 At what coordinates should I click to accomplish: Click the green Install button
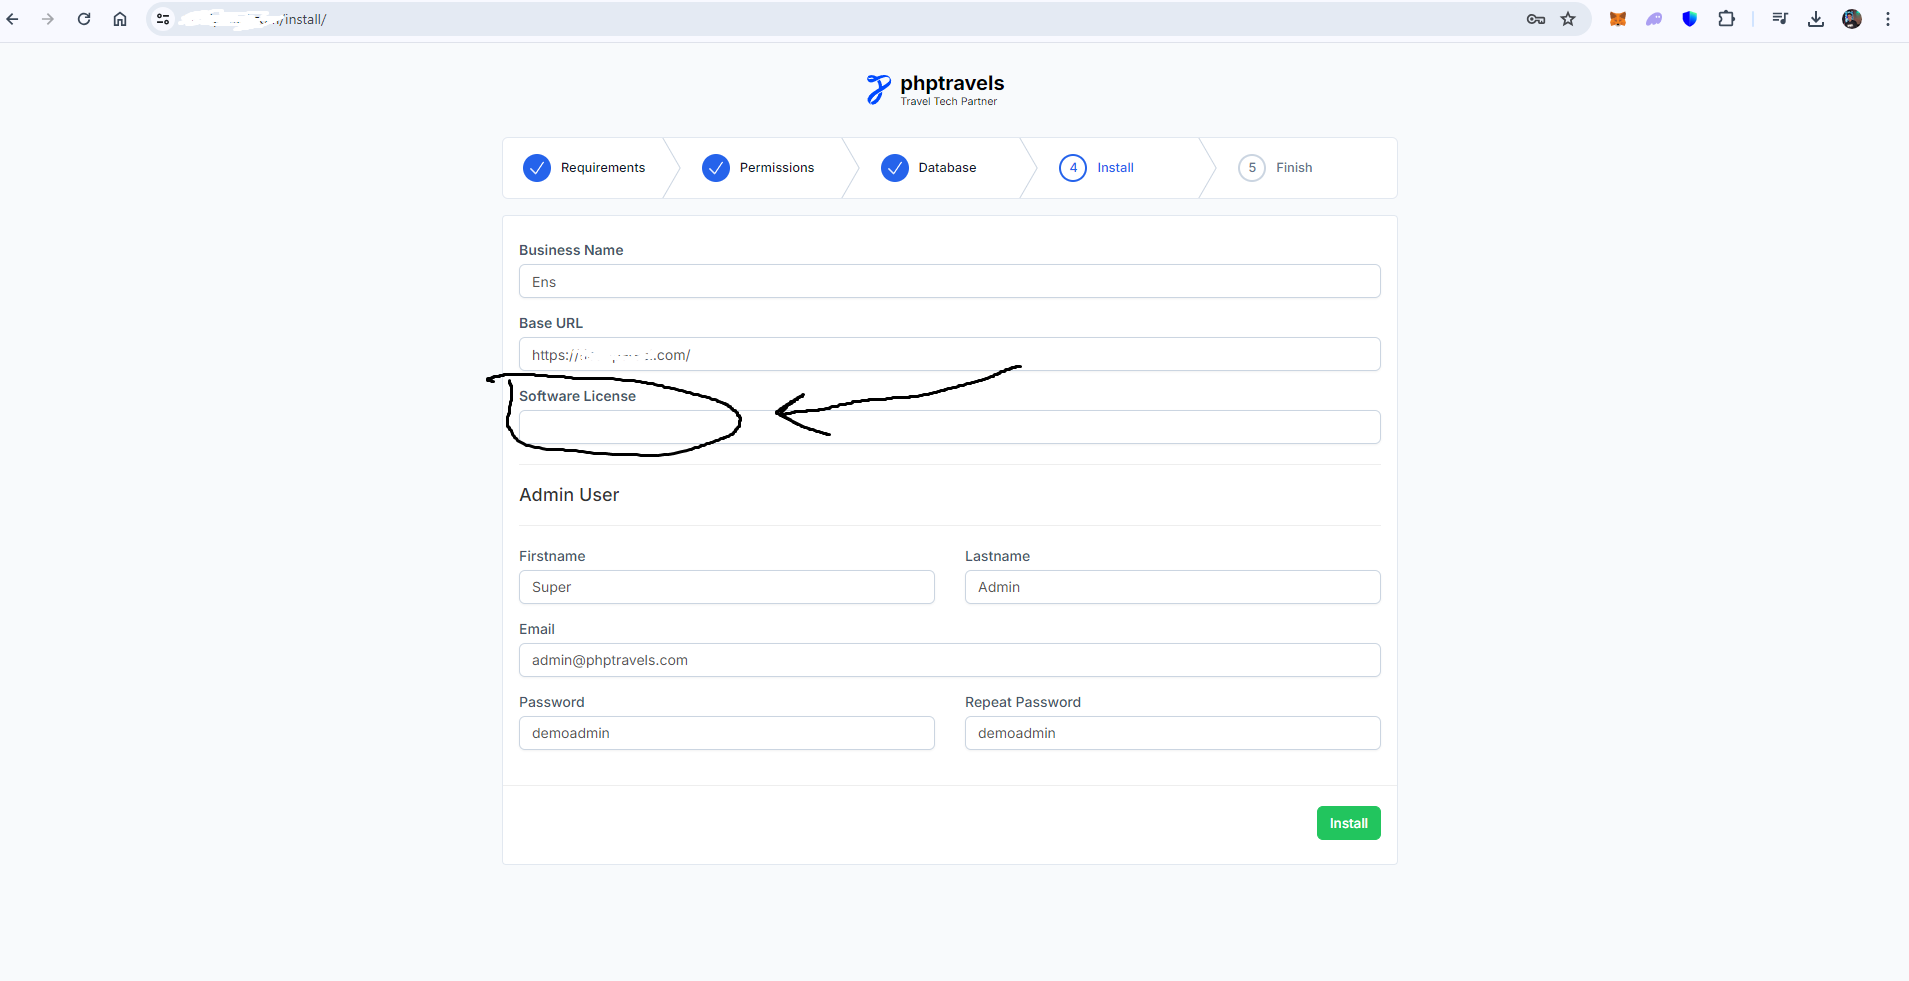click(x=1349, y=823)
